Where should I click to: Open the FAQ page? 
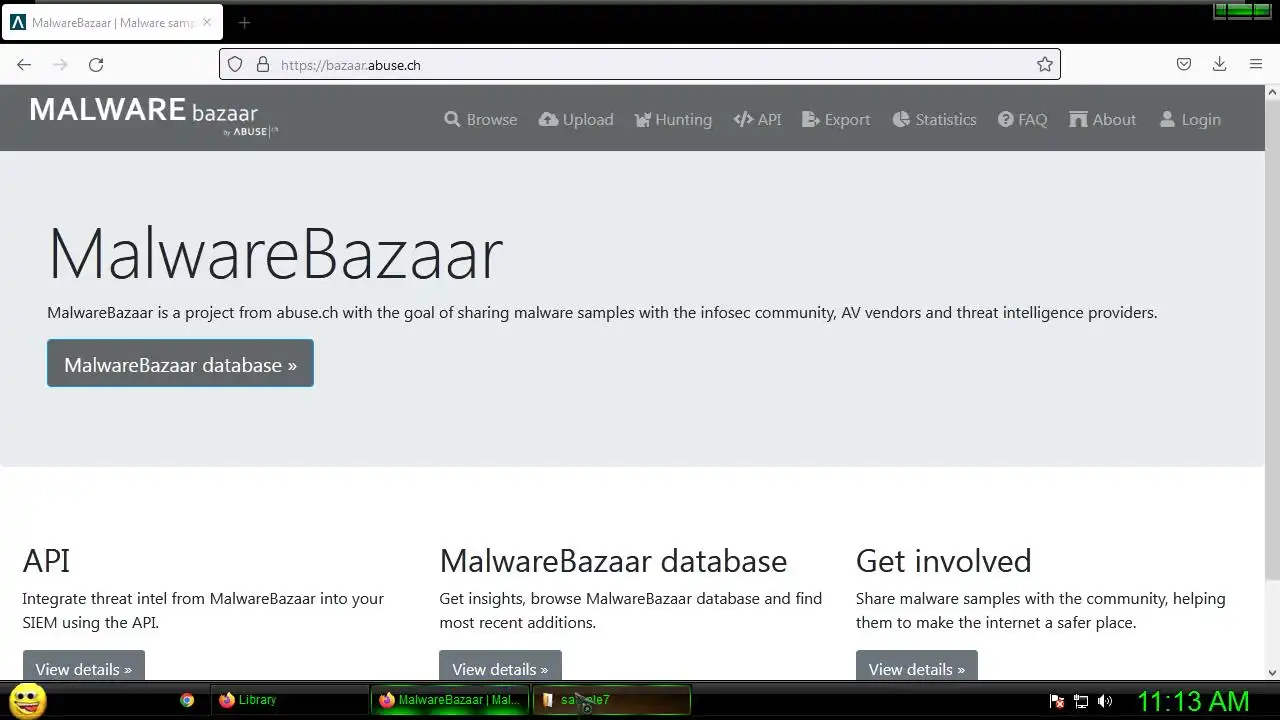pos(1022,119)
